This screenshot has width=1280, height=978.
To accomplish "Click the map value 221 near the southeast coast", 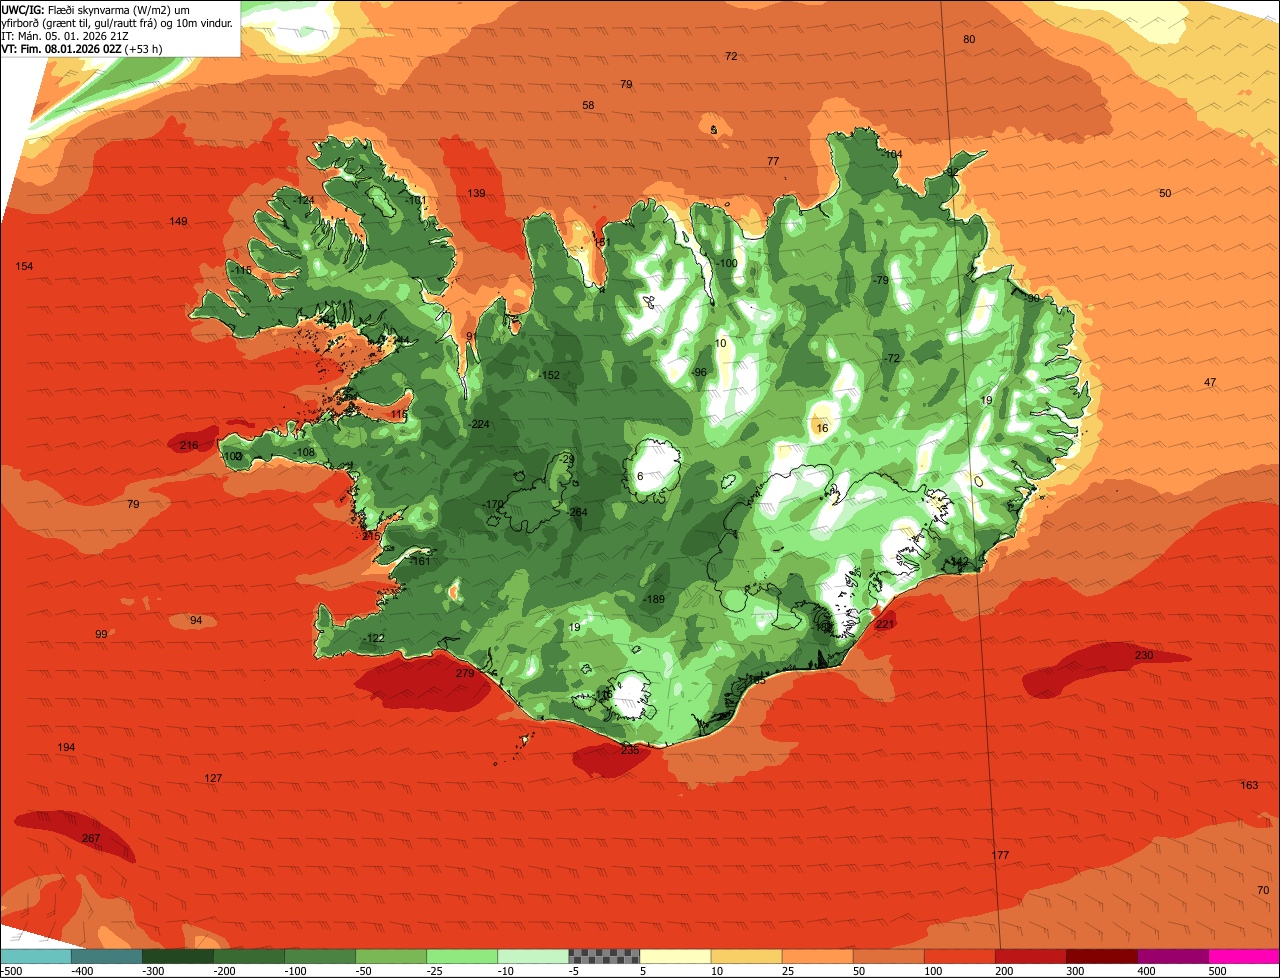I will click(x=885, y=624).
